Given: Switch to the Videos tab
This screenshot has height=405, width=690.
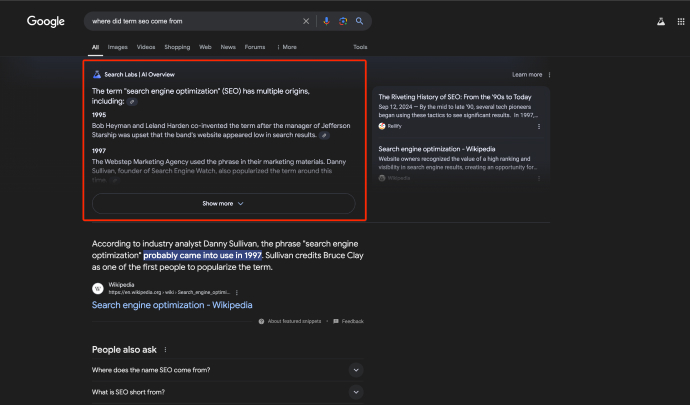Looking at the screenshot, I should tap(146, 47).
